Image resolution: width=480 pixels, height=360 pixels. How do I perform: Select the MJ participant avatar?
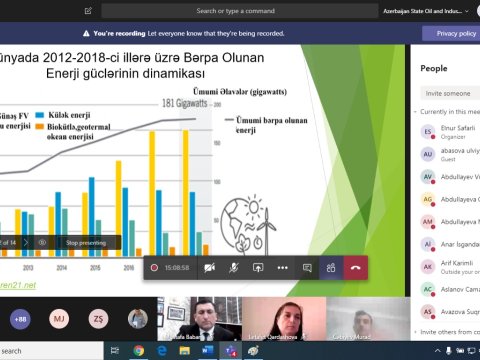[x=59, y=319]
